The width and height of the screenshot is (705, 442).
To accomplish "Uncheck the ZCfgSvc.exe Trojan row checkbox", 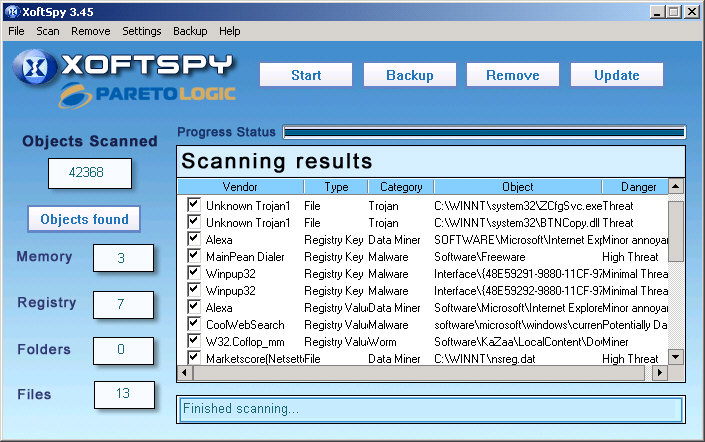I will tap(194, 205).
